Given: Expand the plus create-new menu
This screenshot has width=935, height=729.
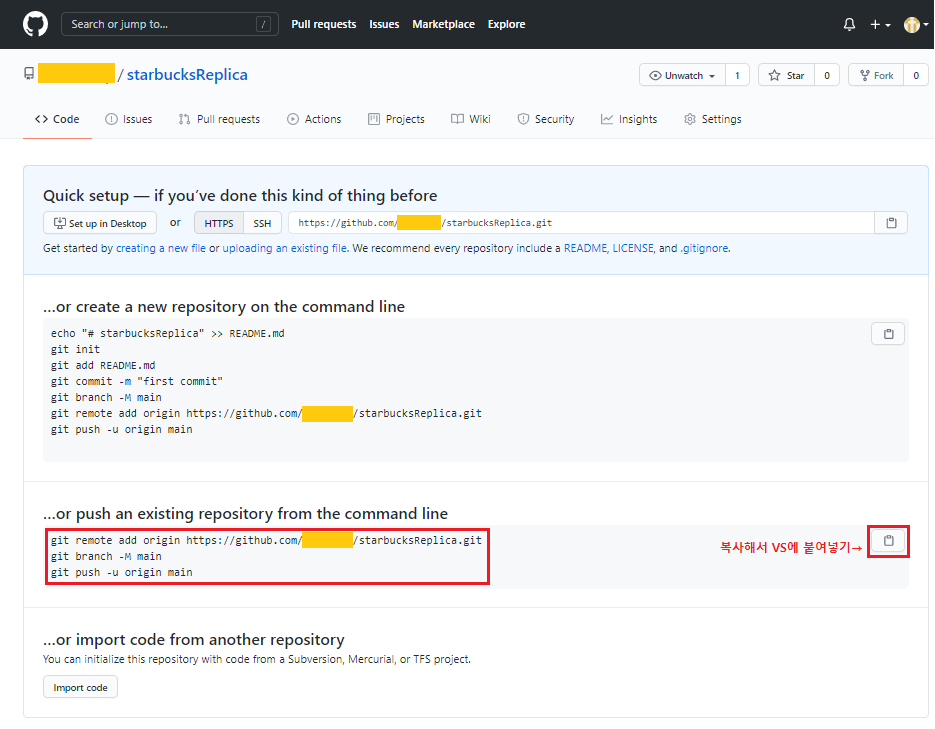Looking at the screenshot, I should [x=880, y=24].
